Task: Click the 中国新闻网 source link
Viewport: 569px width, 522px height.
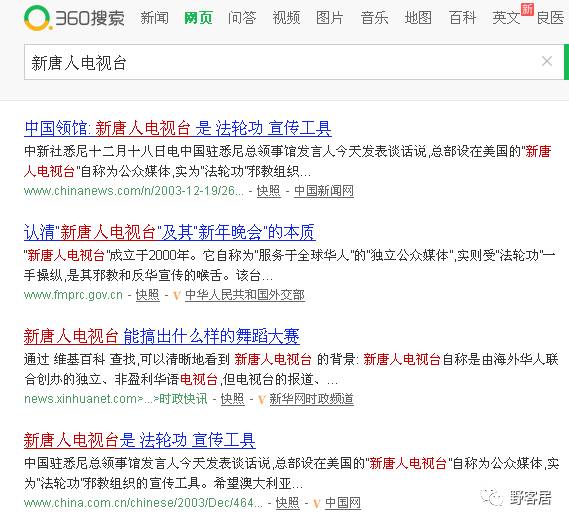Action: pos(324,191)
